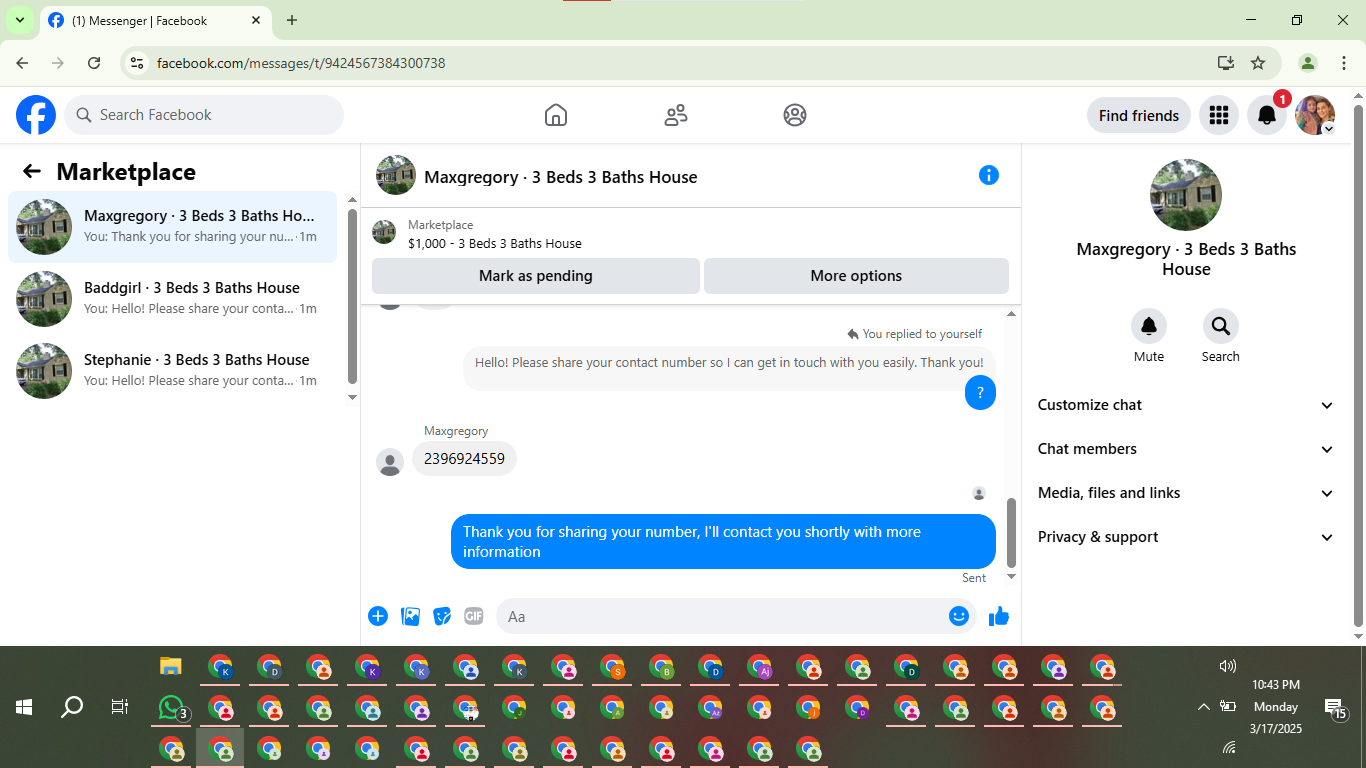Click the conversation list scrollbar
The height and width of the screenshot is (768, 1366).
pos(352,297)
